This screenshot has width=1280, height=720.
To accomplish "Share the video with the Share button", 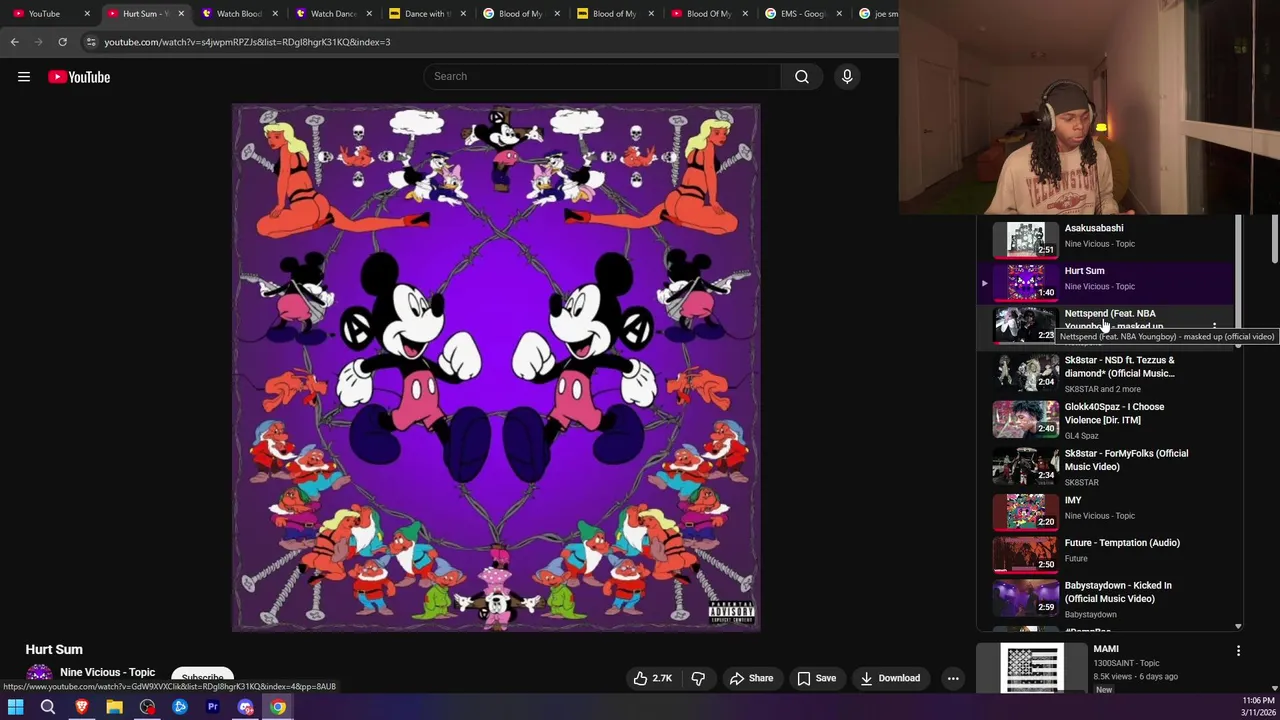I will click(x=751, y=678).
